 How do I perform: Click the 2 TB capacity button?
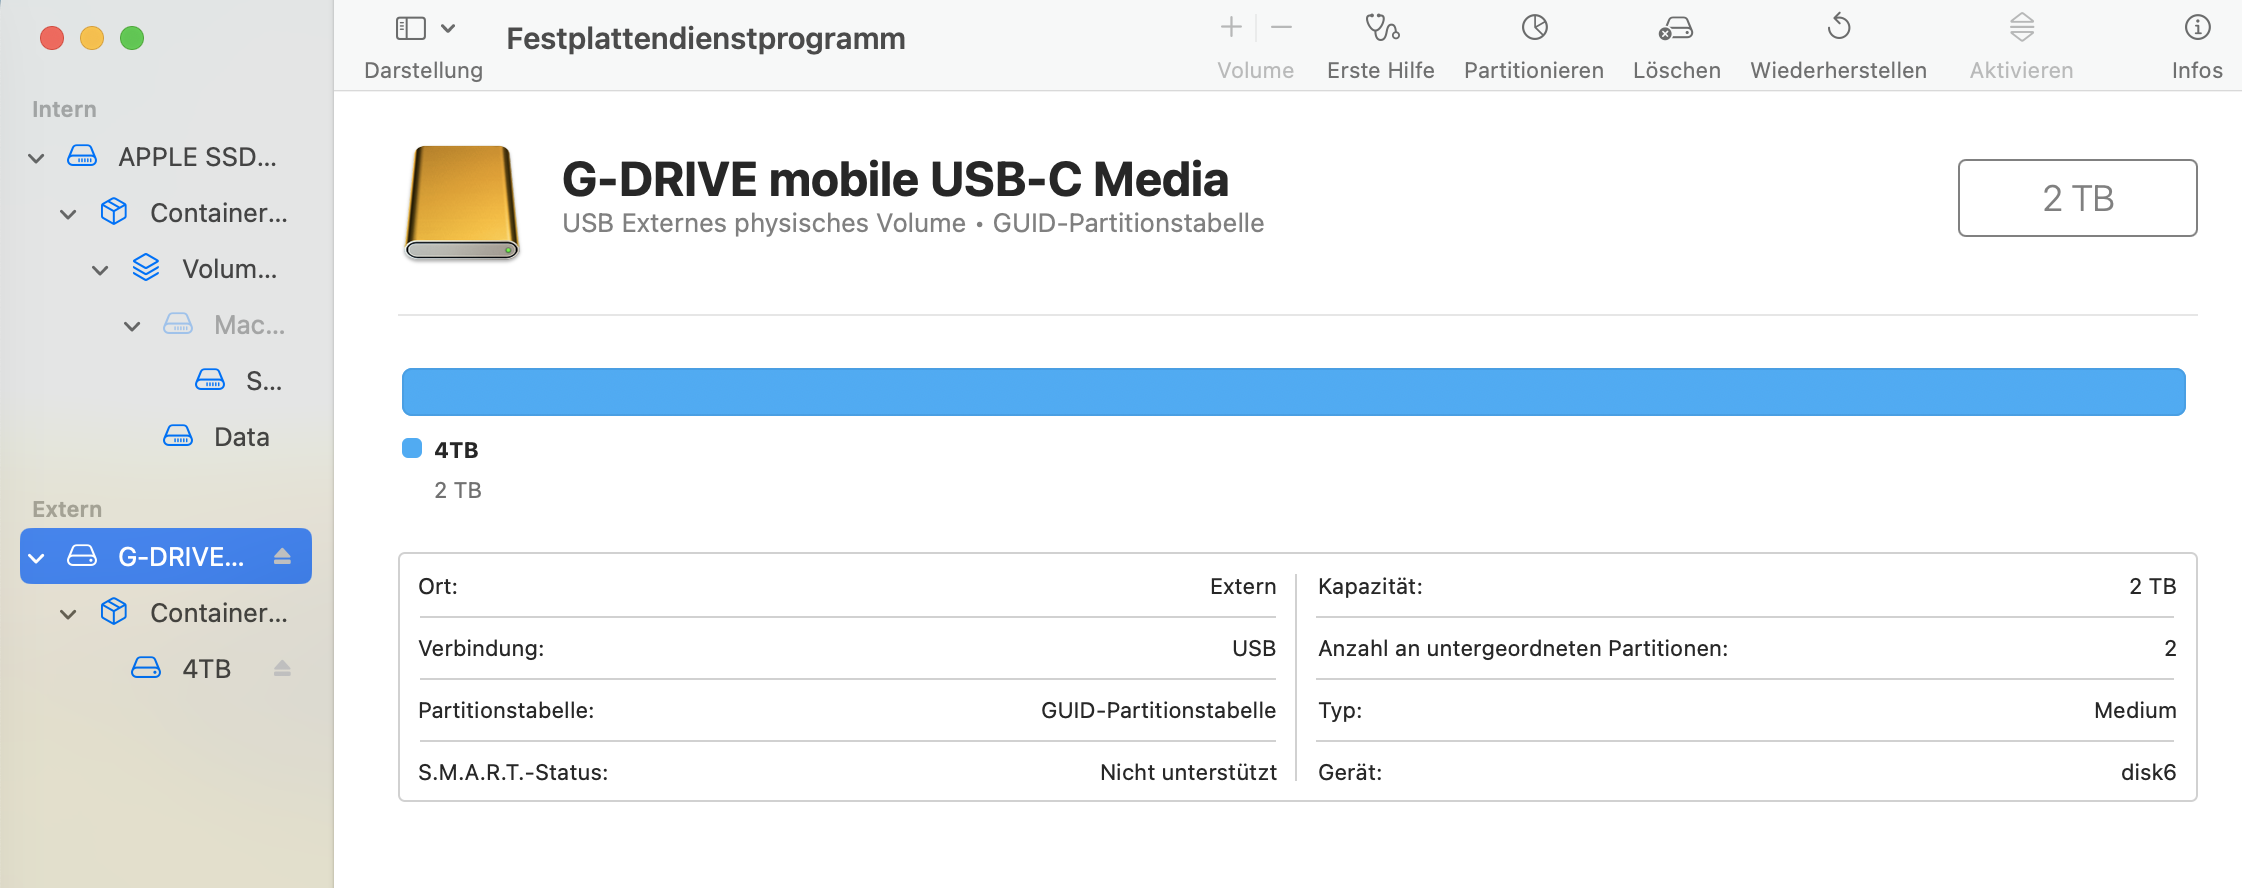2077,198
